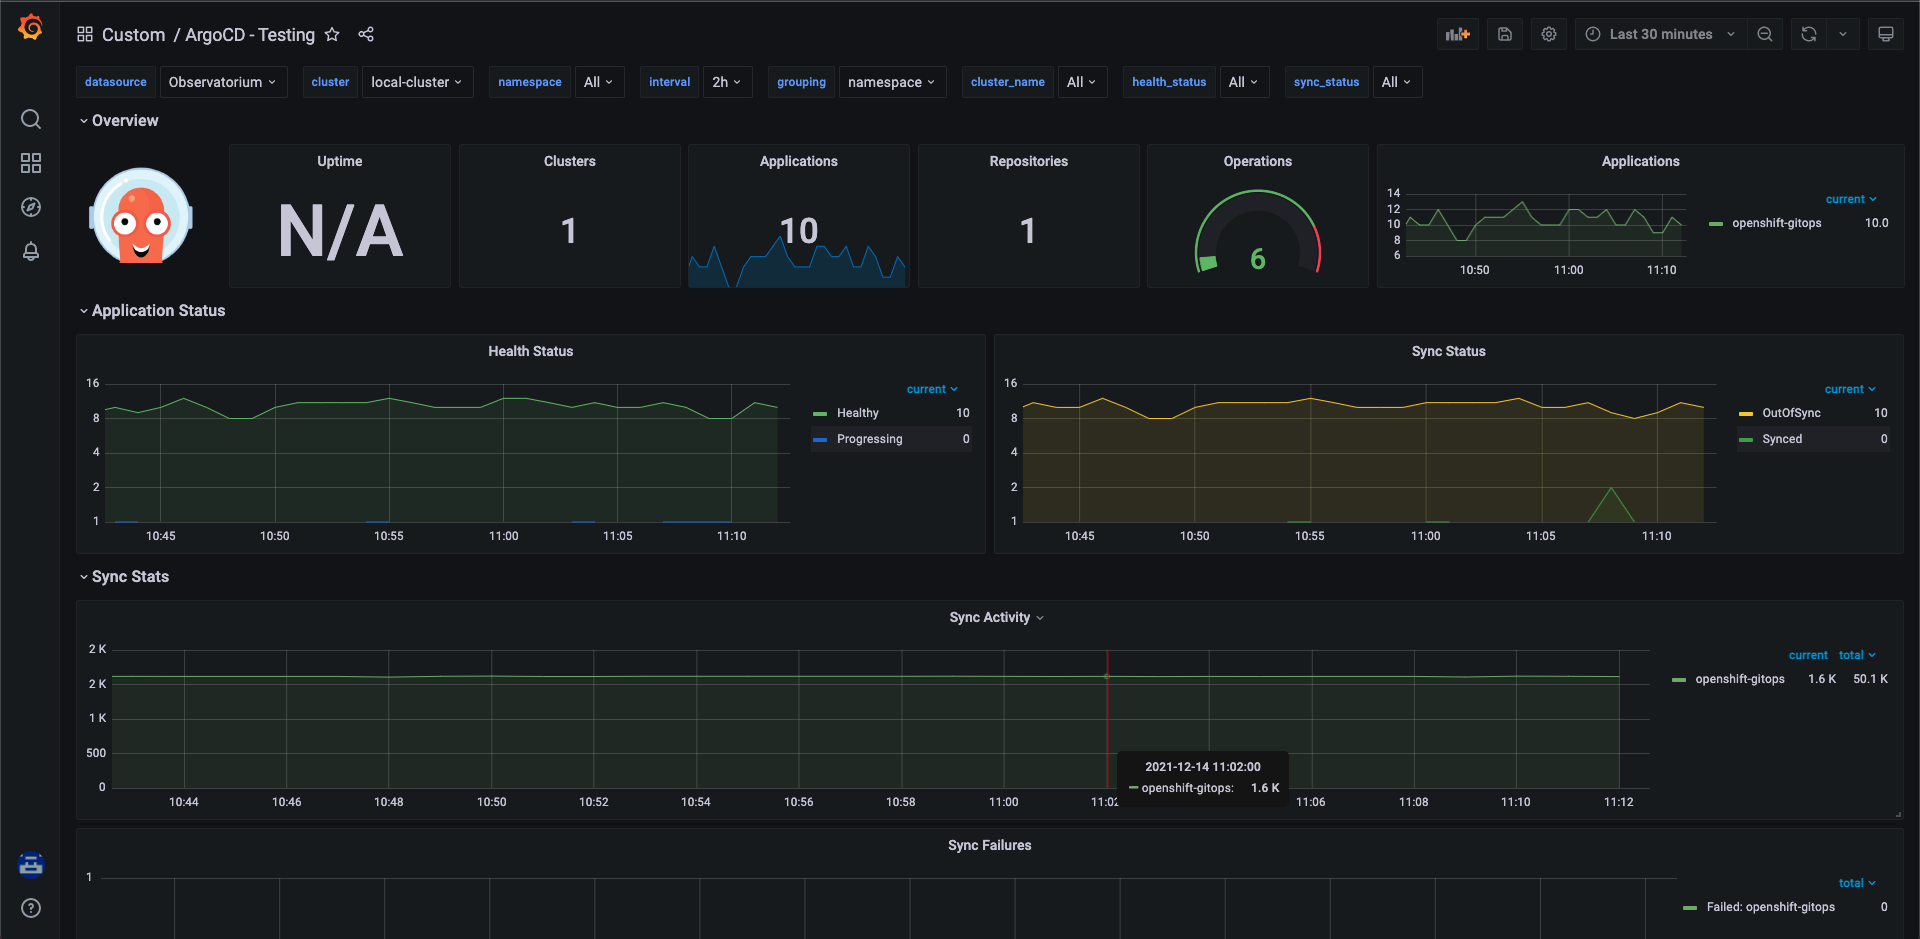Open the search icon in sidebar
The width and height of the screenshot is (1920, 939).
(x=31, y=119)
